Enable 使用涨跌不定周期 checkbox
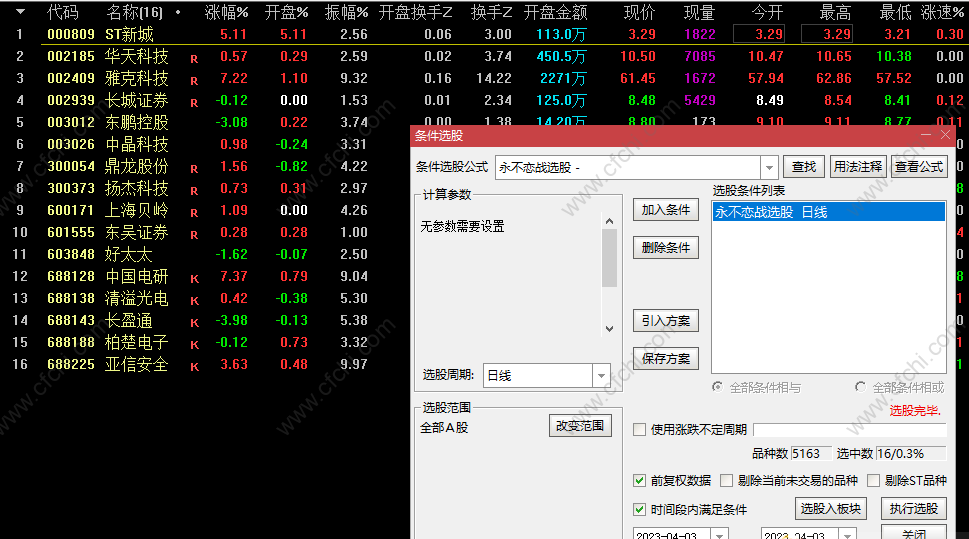The width and height of the screenshot is (969, 539). tap(640, 430)
